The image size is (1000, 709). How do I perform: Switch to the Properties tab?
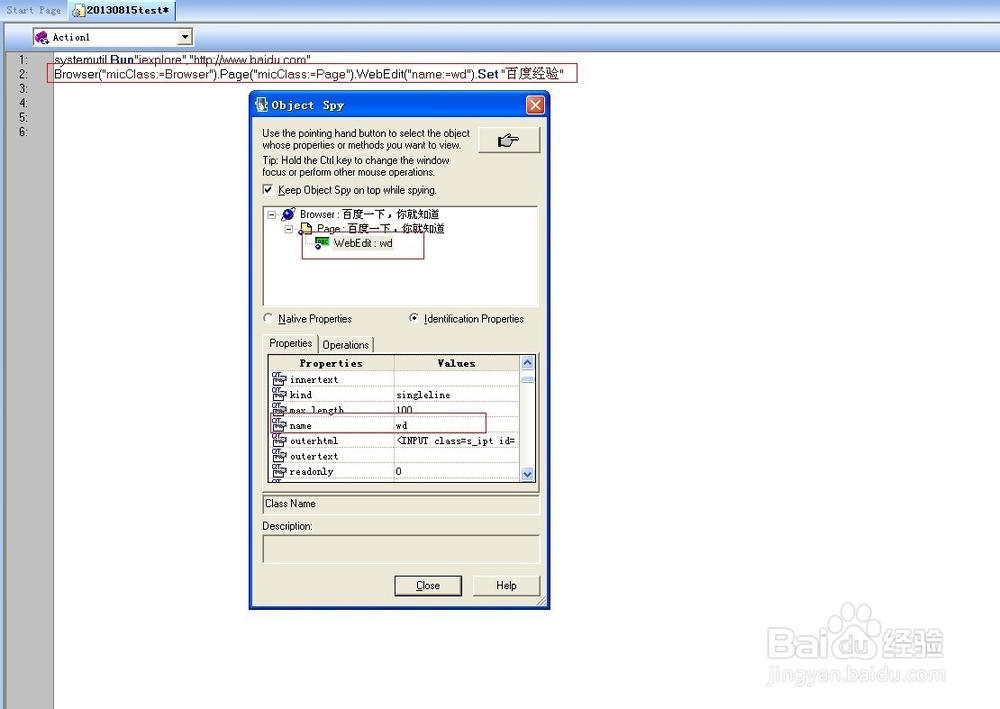pyautogui.click(x=290, y=343)
